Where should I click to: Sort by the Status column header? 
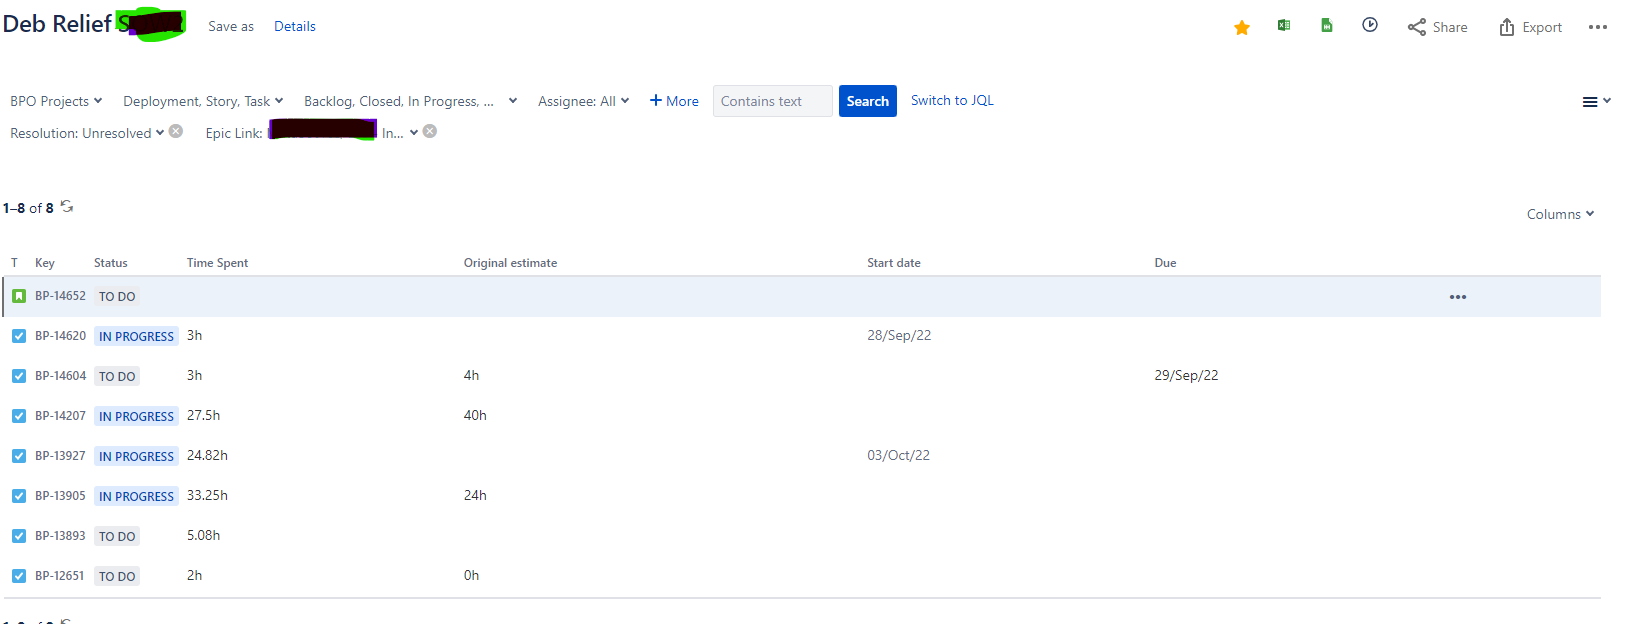(111, 263)
